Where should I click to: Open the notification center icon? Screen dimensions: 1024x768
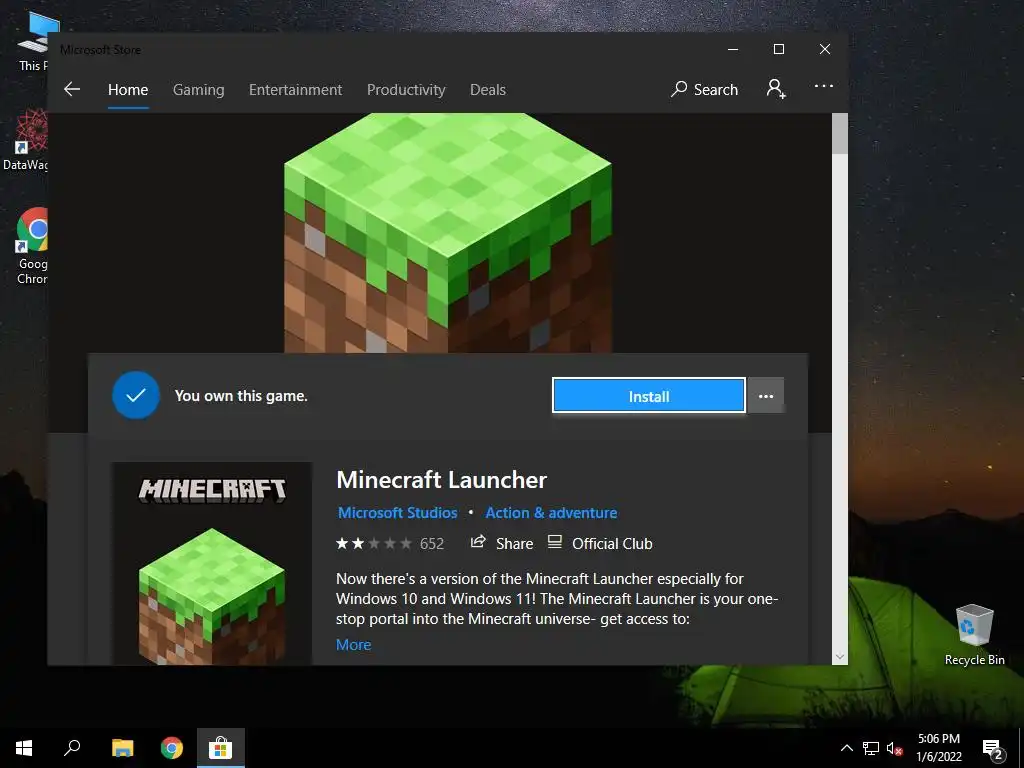pos(993,748)
